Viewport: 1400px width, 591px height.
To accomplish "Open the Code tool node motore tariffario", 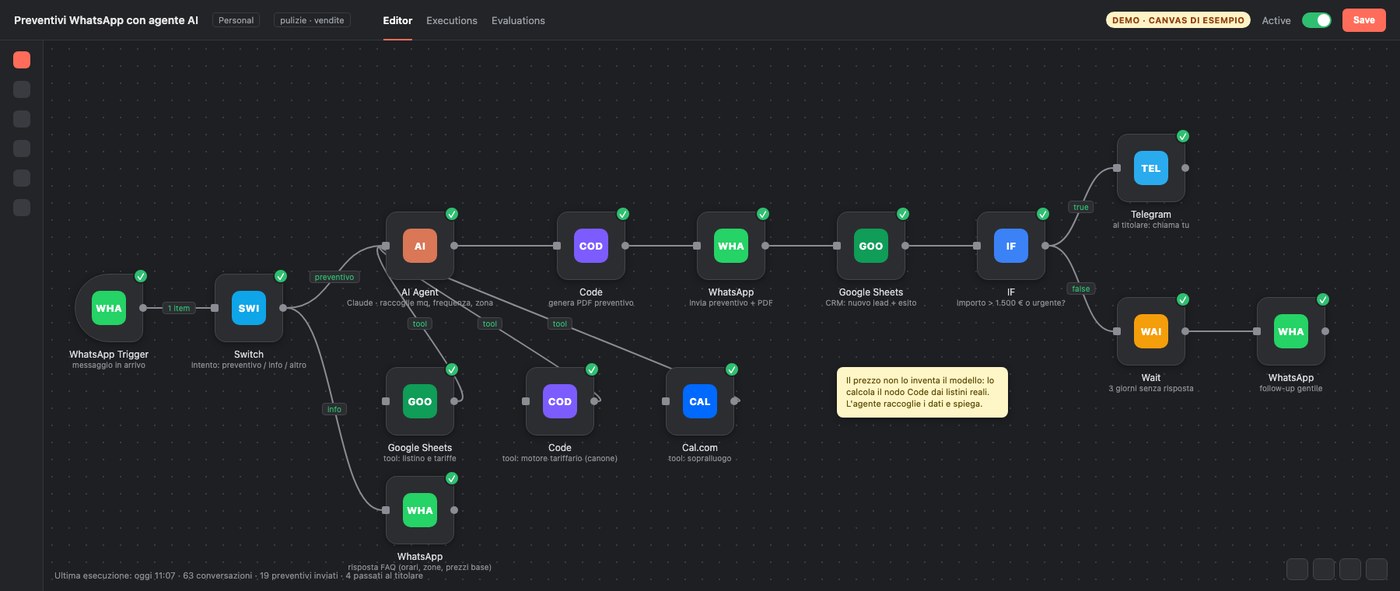I will 560,401.
